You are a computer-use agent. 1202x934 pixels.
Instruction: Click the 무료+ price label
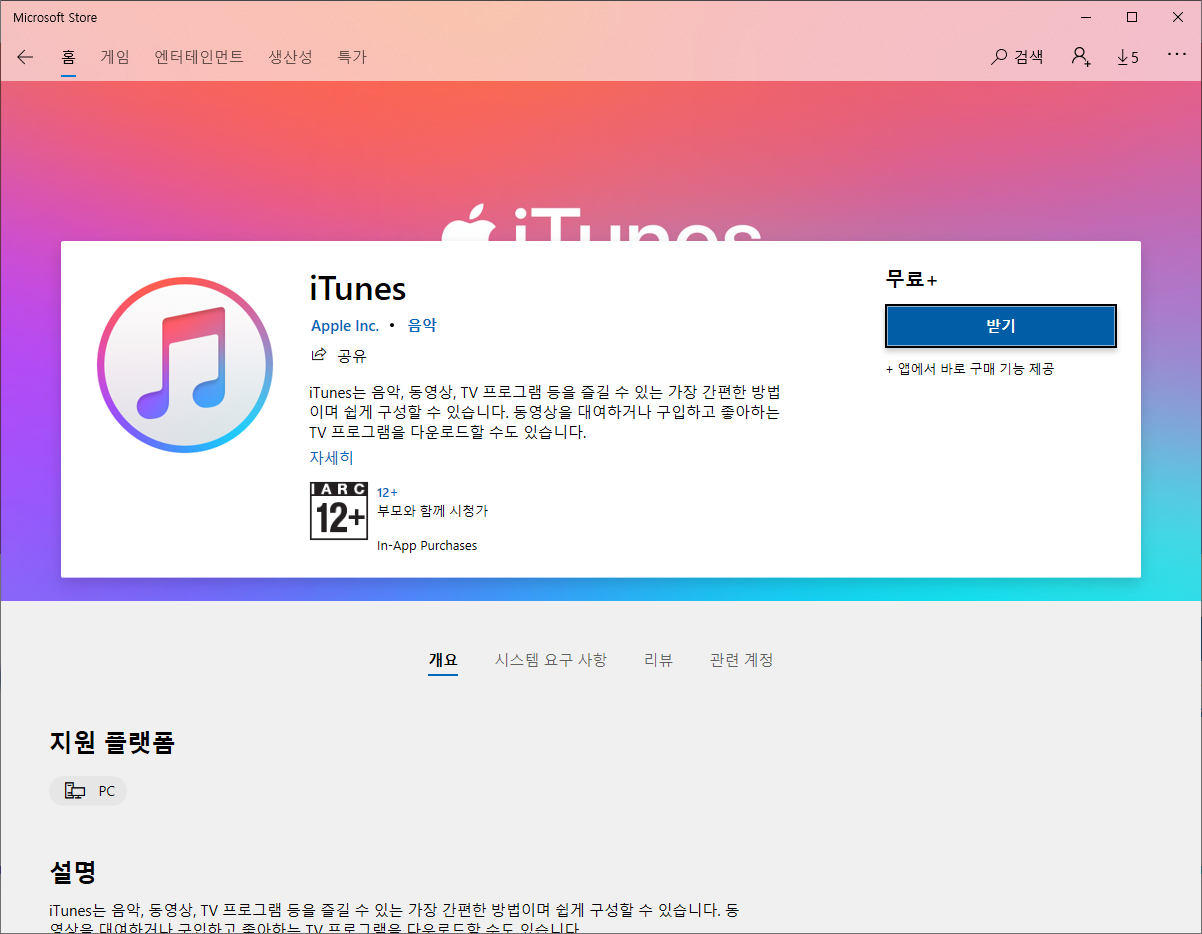tap(911, 280)
